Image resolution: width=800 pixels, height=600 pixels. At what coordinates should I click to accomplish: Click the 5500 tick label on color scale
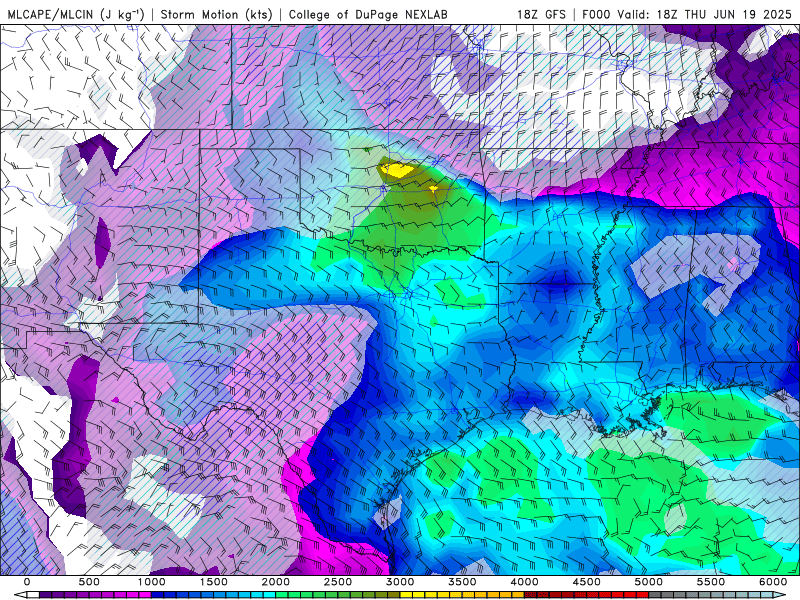click(x=711, y=582)
